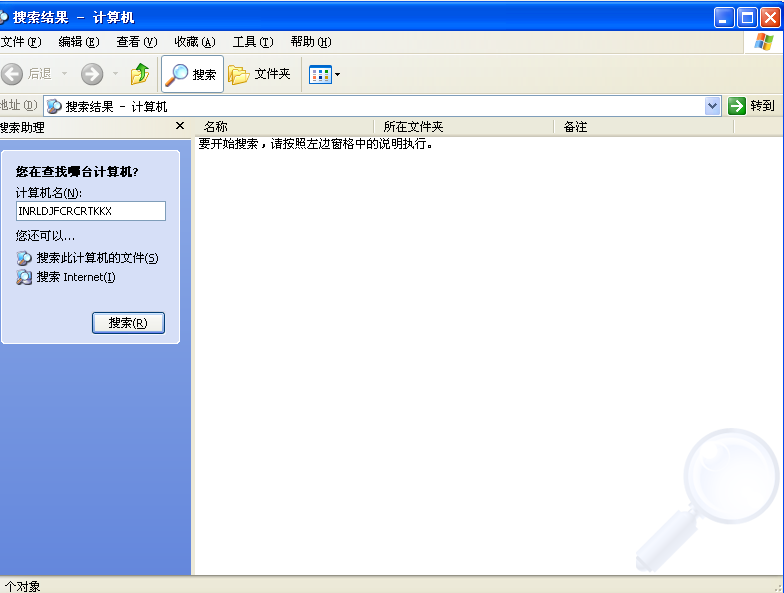
Task: Click the 计算机名 input field
Action: click(90, 211)
